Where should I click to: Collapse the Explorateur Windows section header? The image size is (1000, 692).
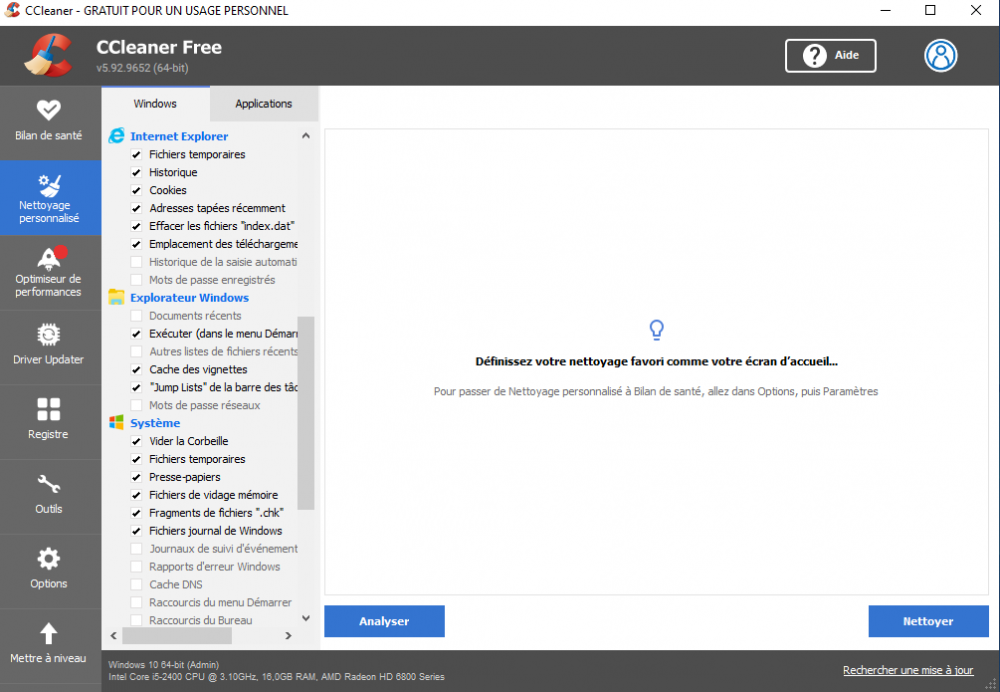tap(189, 297)
